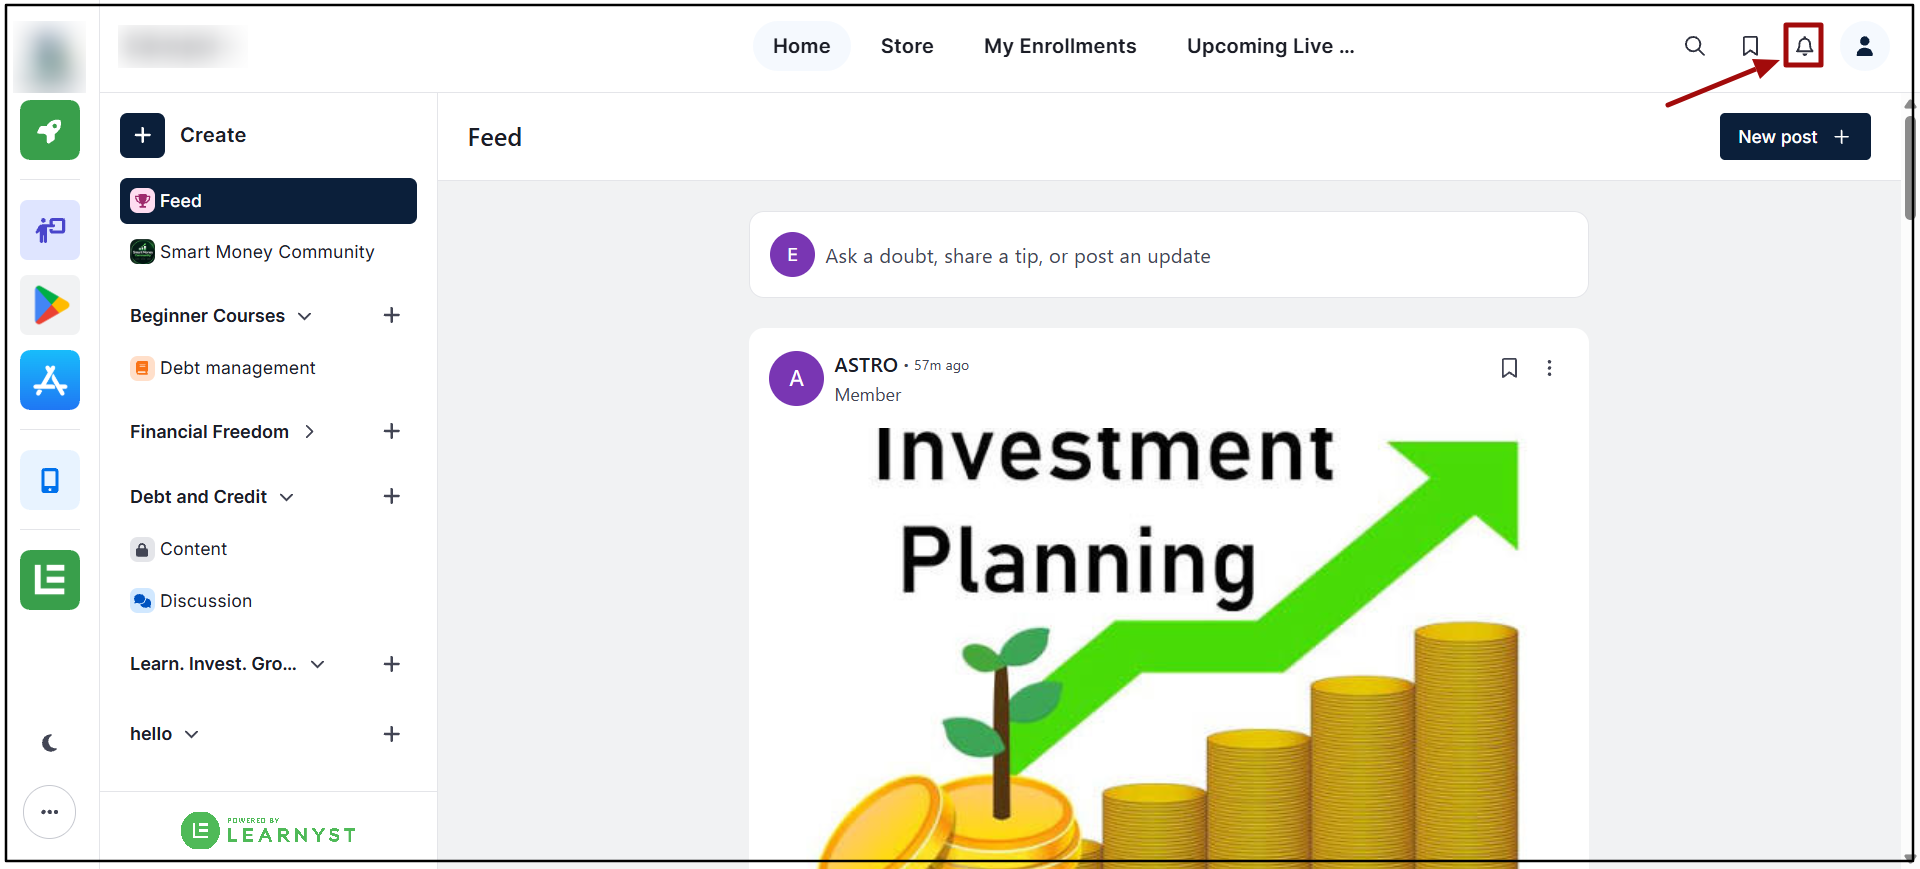This screenshot has width=1920, height=869.
Task: Open bookmarks icon in top bar
Action: click(x=1750, y=46)
